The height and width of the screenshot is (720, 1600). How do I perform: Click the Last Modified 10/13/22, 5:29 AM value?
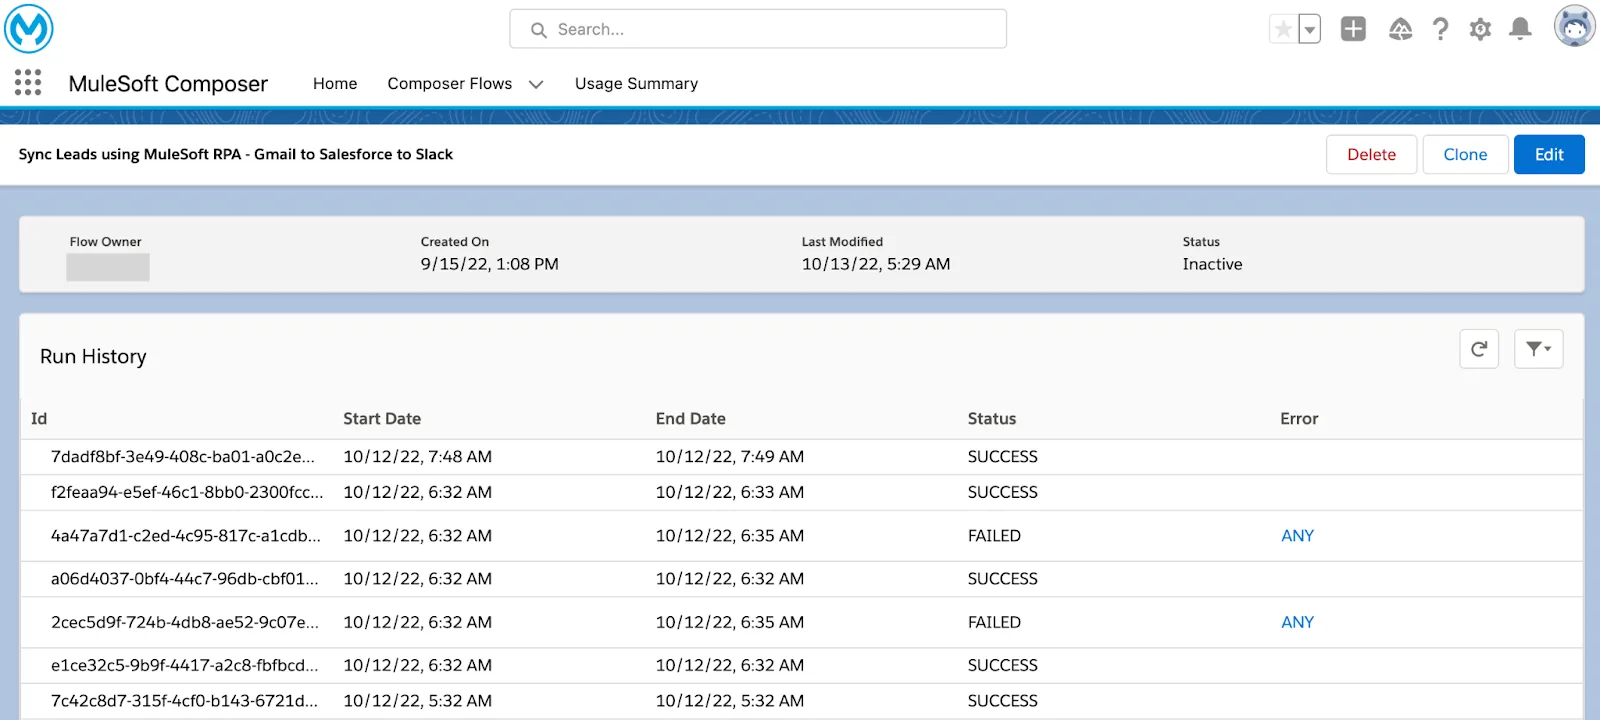[876, 264]
